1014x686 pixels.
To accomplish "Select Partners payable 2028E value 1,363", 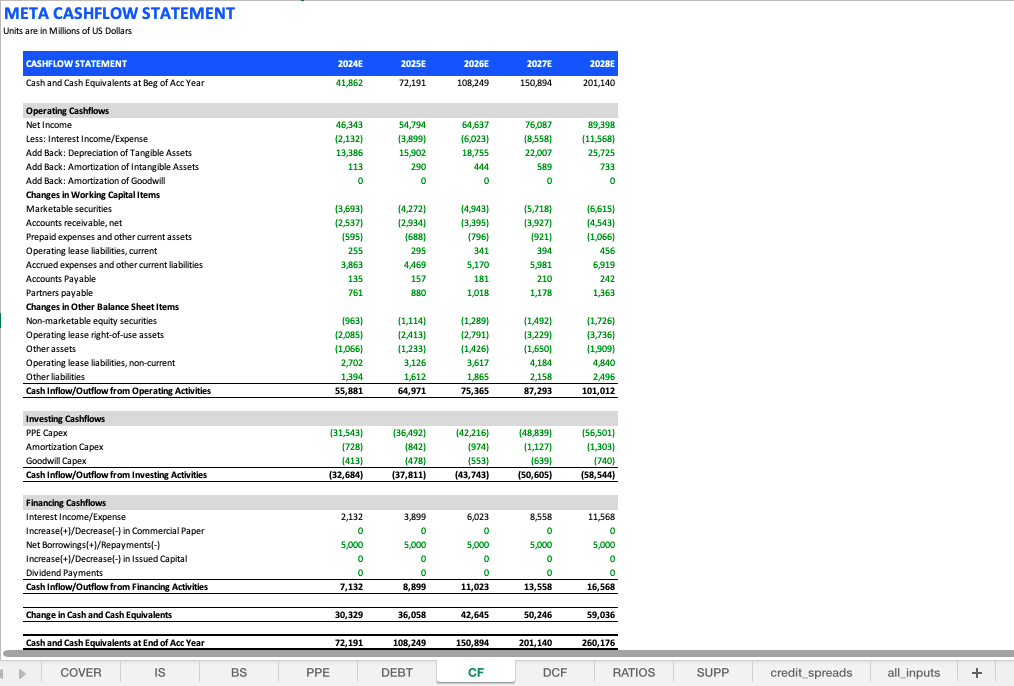I will pos(604,293).
